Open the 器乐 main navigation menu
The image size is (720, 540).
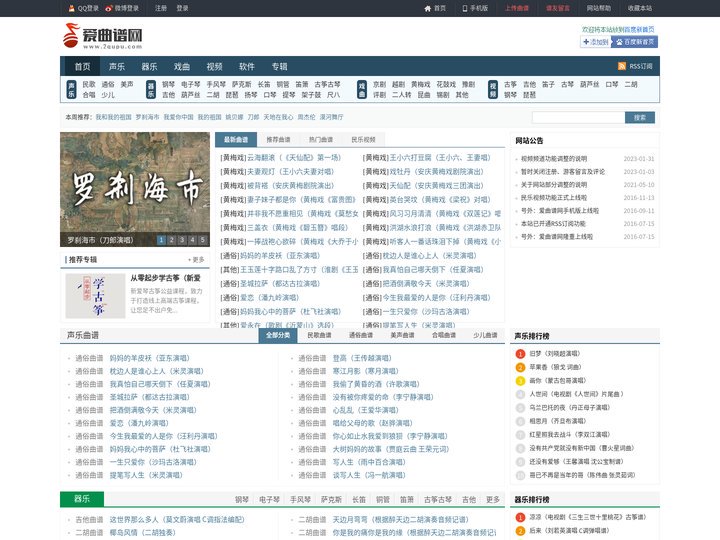tap(149, 67)
